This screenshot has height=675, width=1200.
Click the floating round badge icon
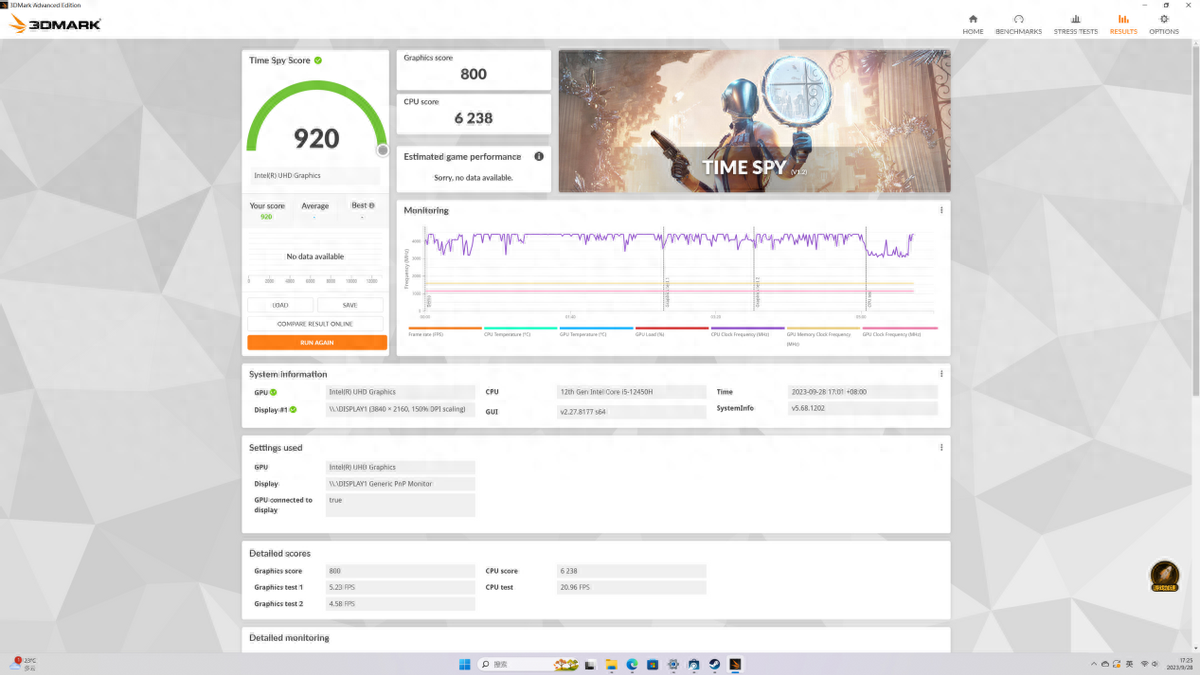coord(1163,576)
